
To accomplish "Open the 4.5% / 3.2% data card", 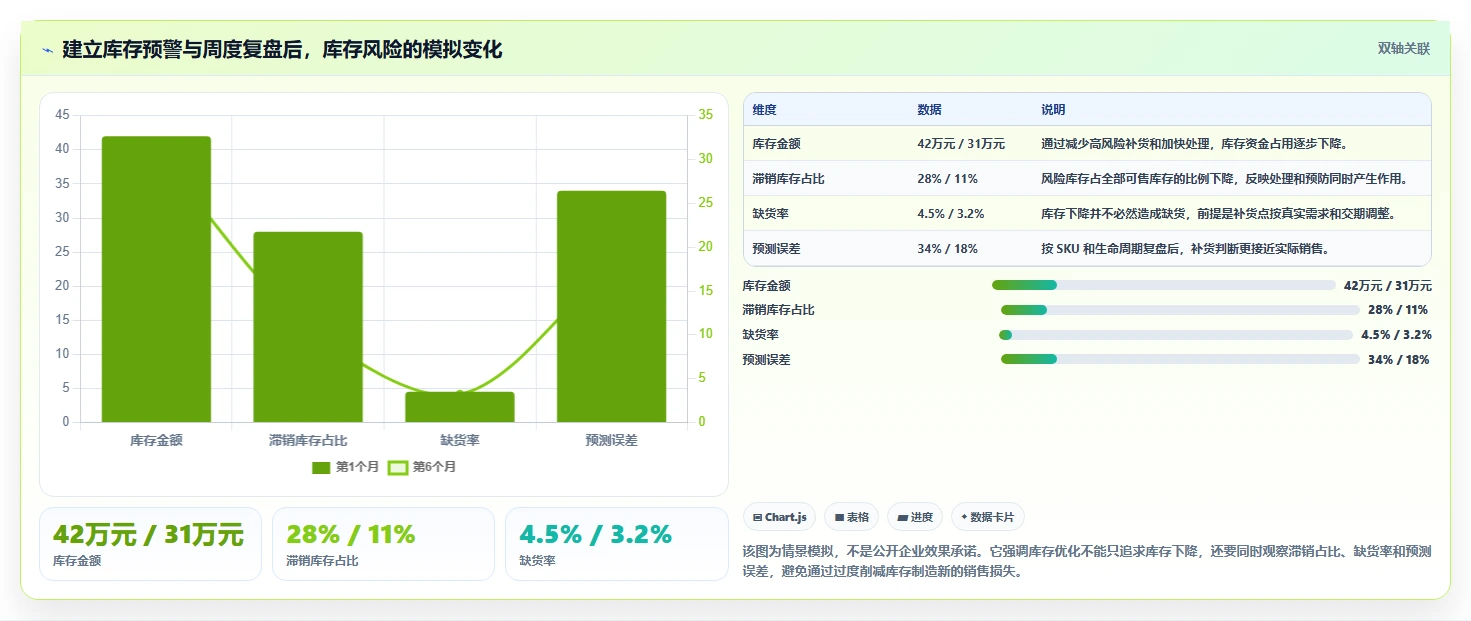I will [x=617, y=544].
